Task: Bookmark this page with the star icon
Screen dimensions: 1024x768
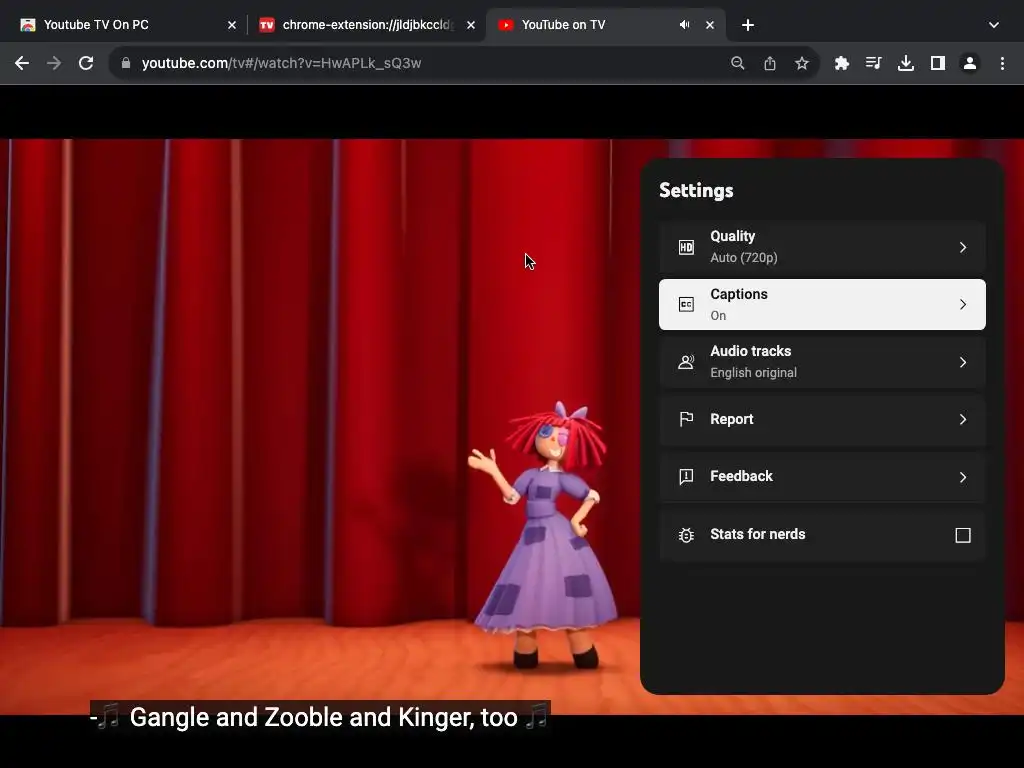Action: point(802,63)
